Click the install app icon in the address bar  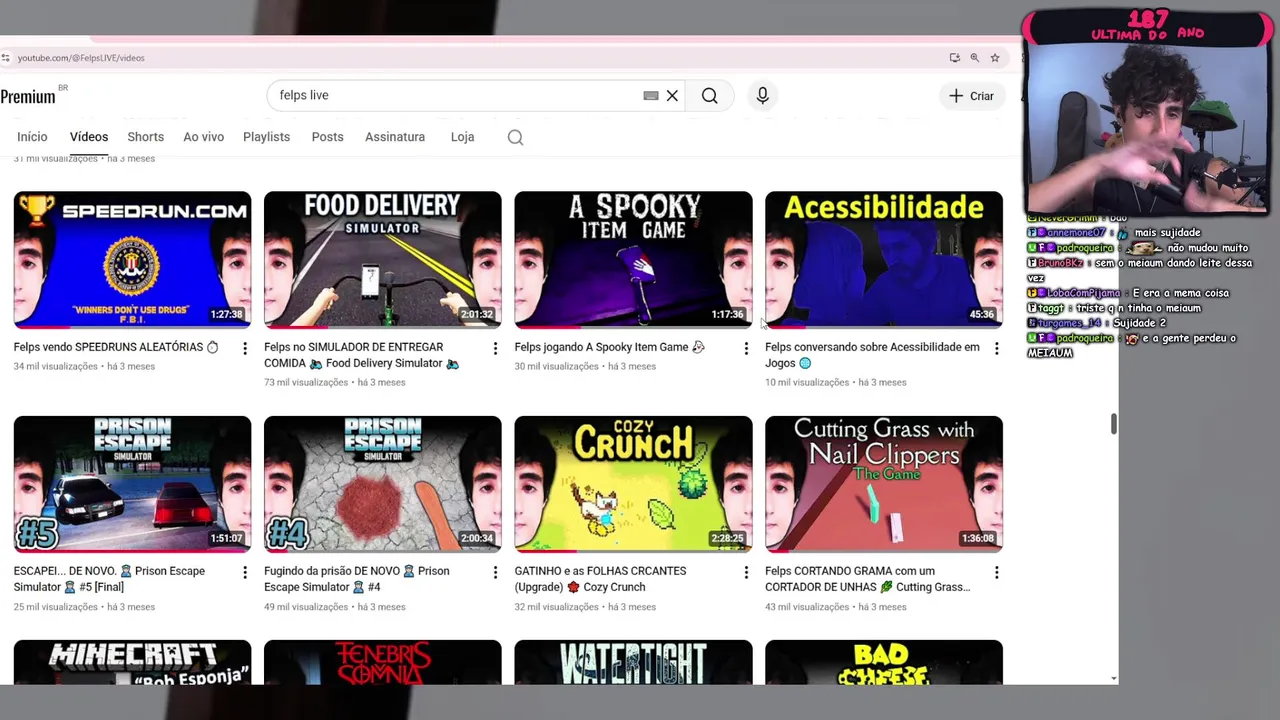click(954, 58)
